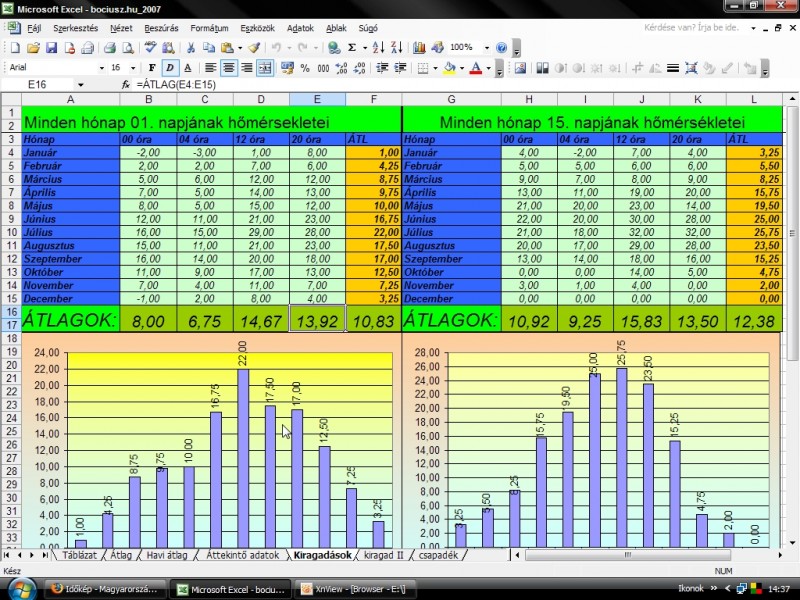Toggle right text alignment

point(246,68)
